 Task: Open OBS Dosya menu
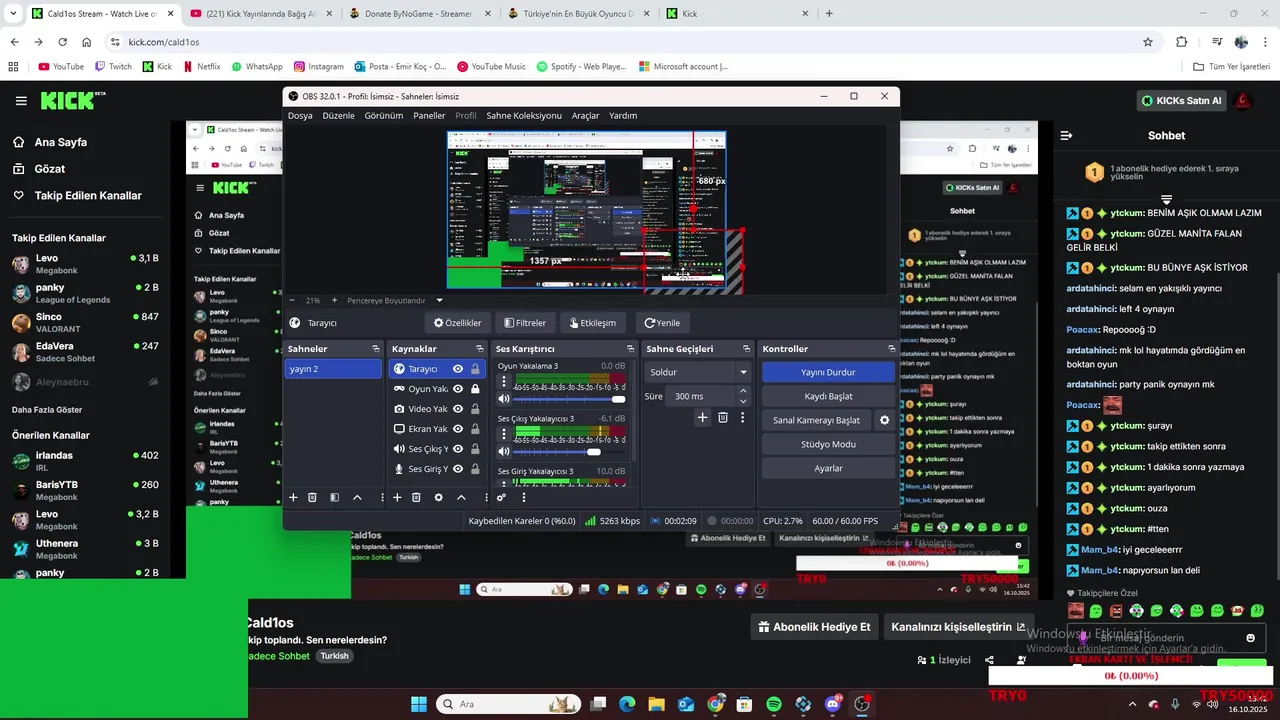(x=300, y=116)
